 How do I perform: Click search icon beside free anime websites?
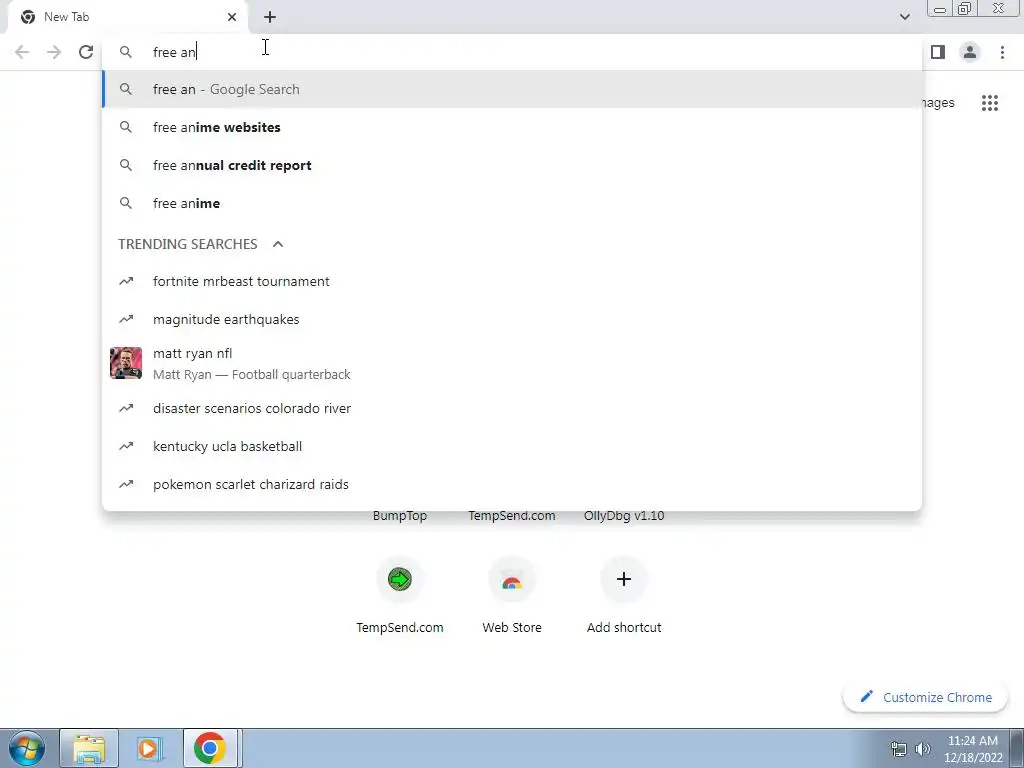click(126, 127)
